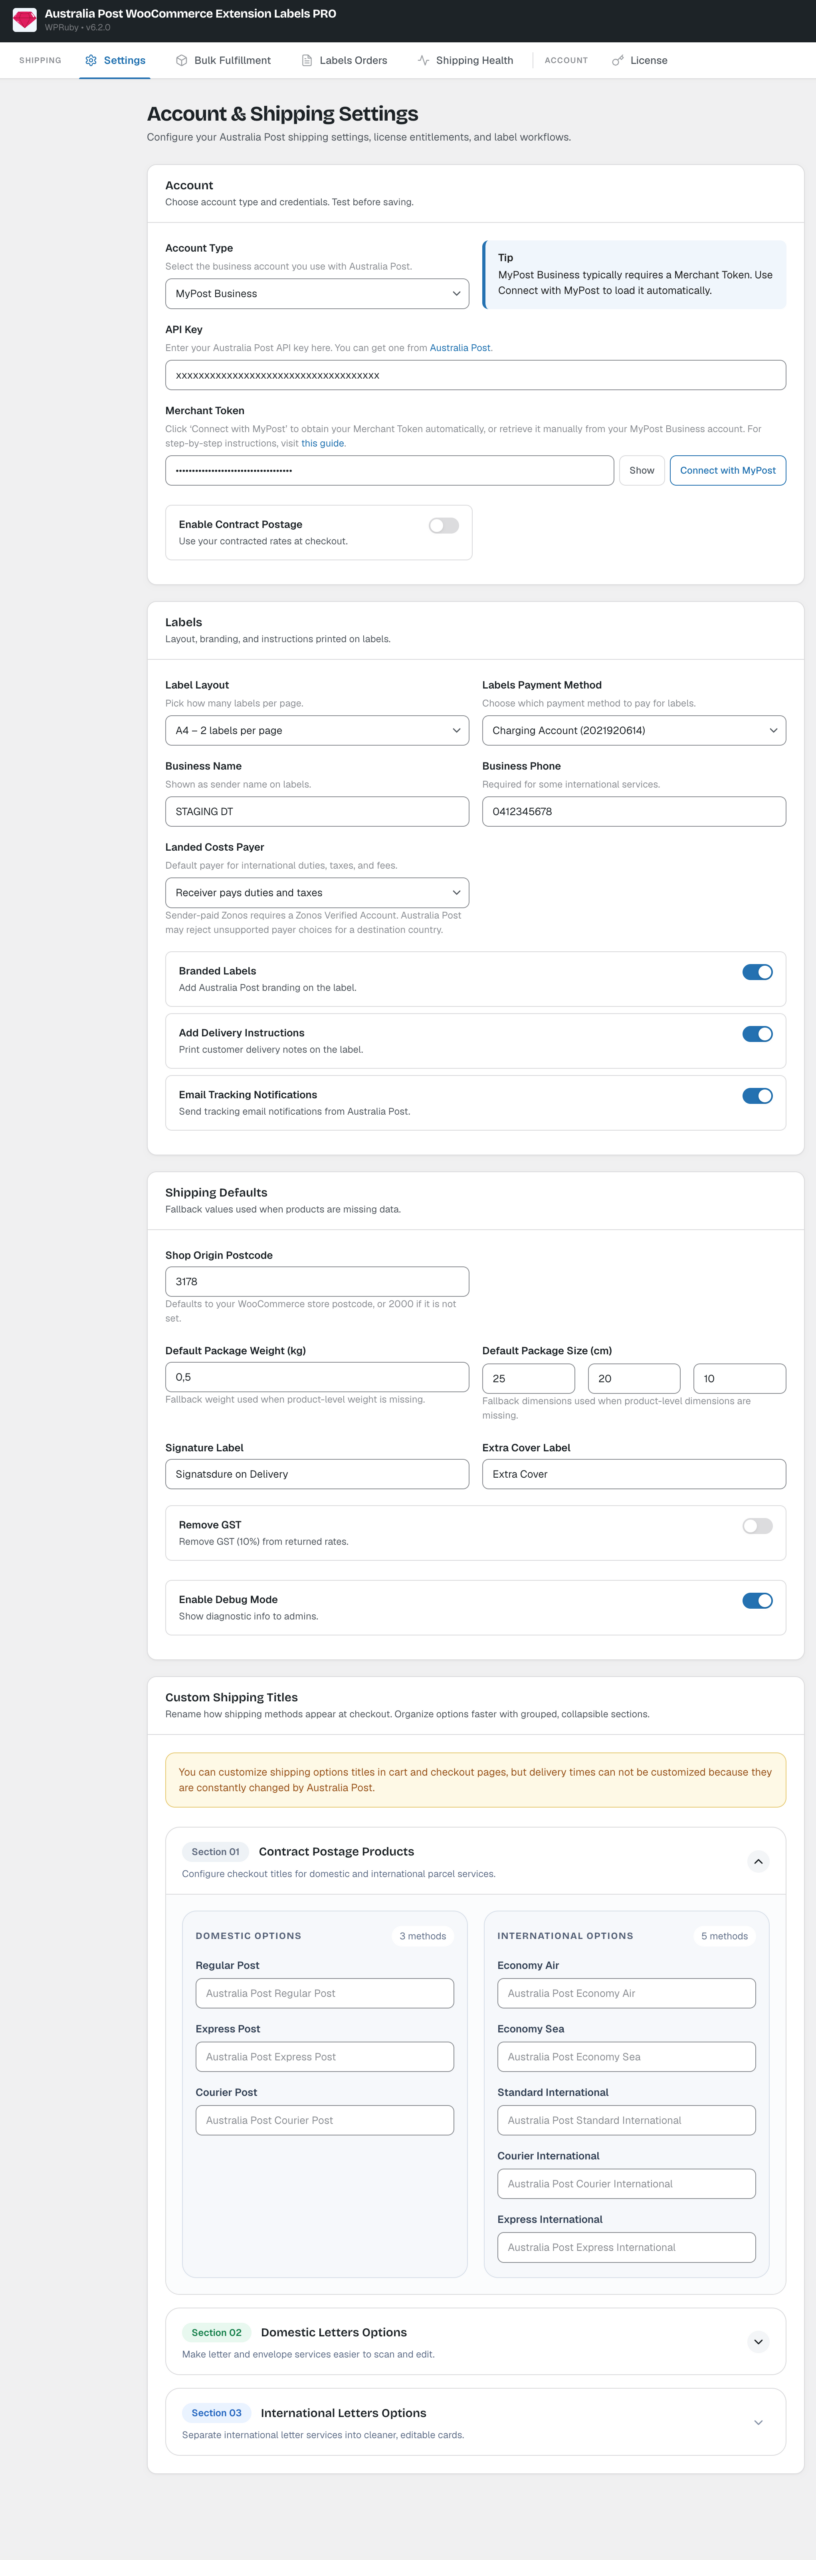Turn off the Branded Labels switch
This screenshot has height=2560, width=816.
(757, 972)
